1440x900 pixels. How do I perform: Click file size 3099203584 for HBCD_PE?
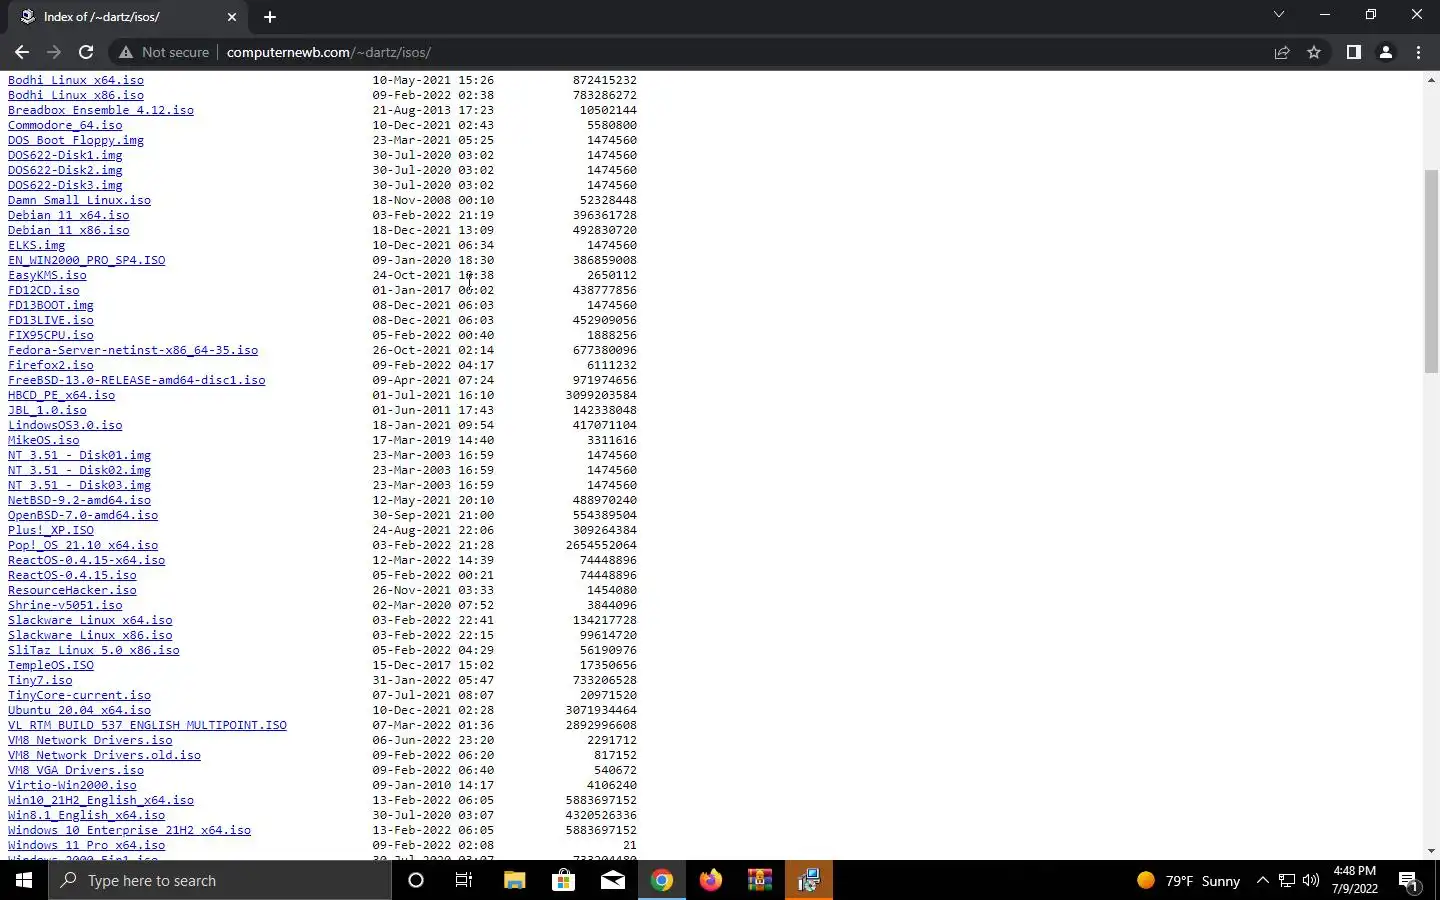pyautogui.click(x=601, y=395)
